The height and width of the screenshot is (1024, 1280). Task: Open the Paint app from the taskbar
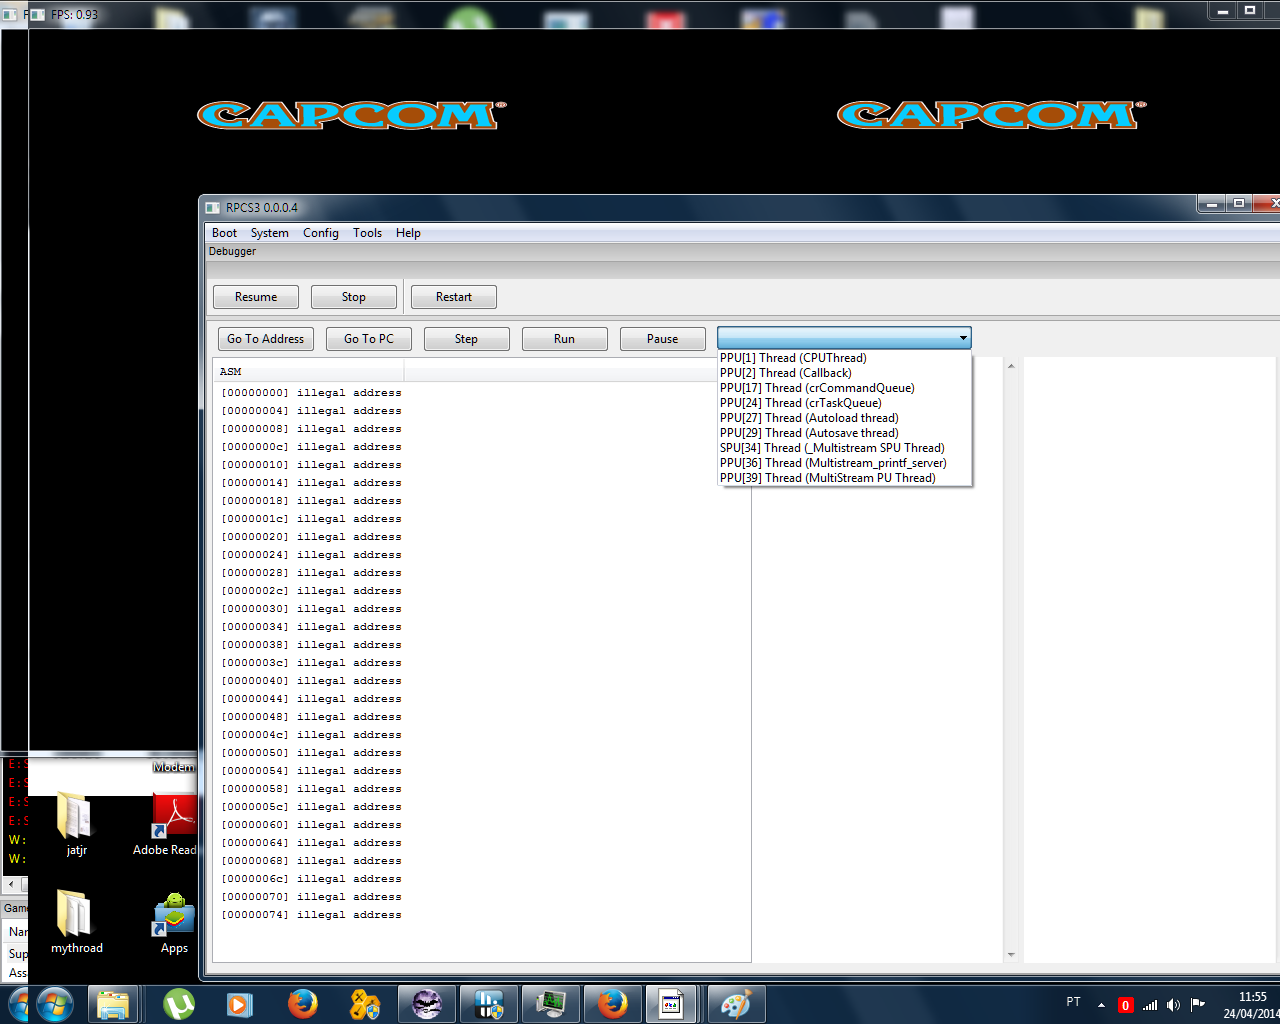pyautogui.click(x=736, y=1003)
